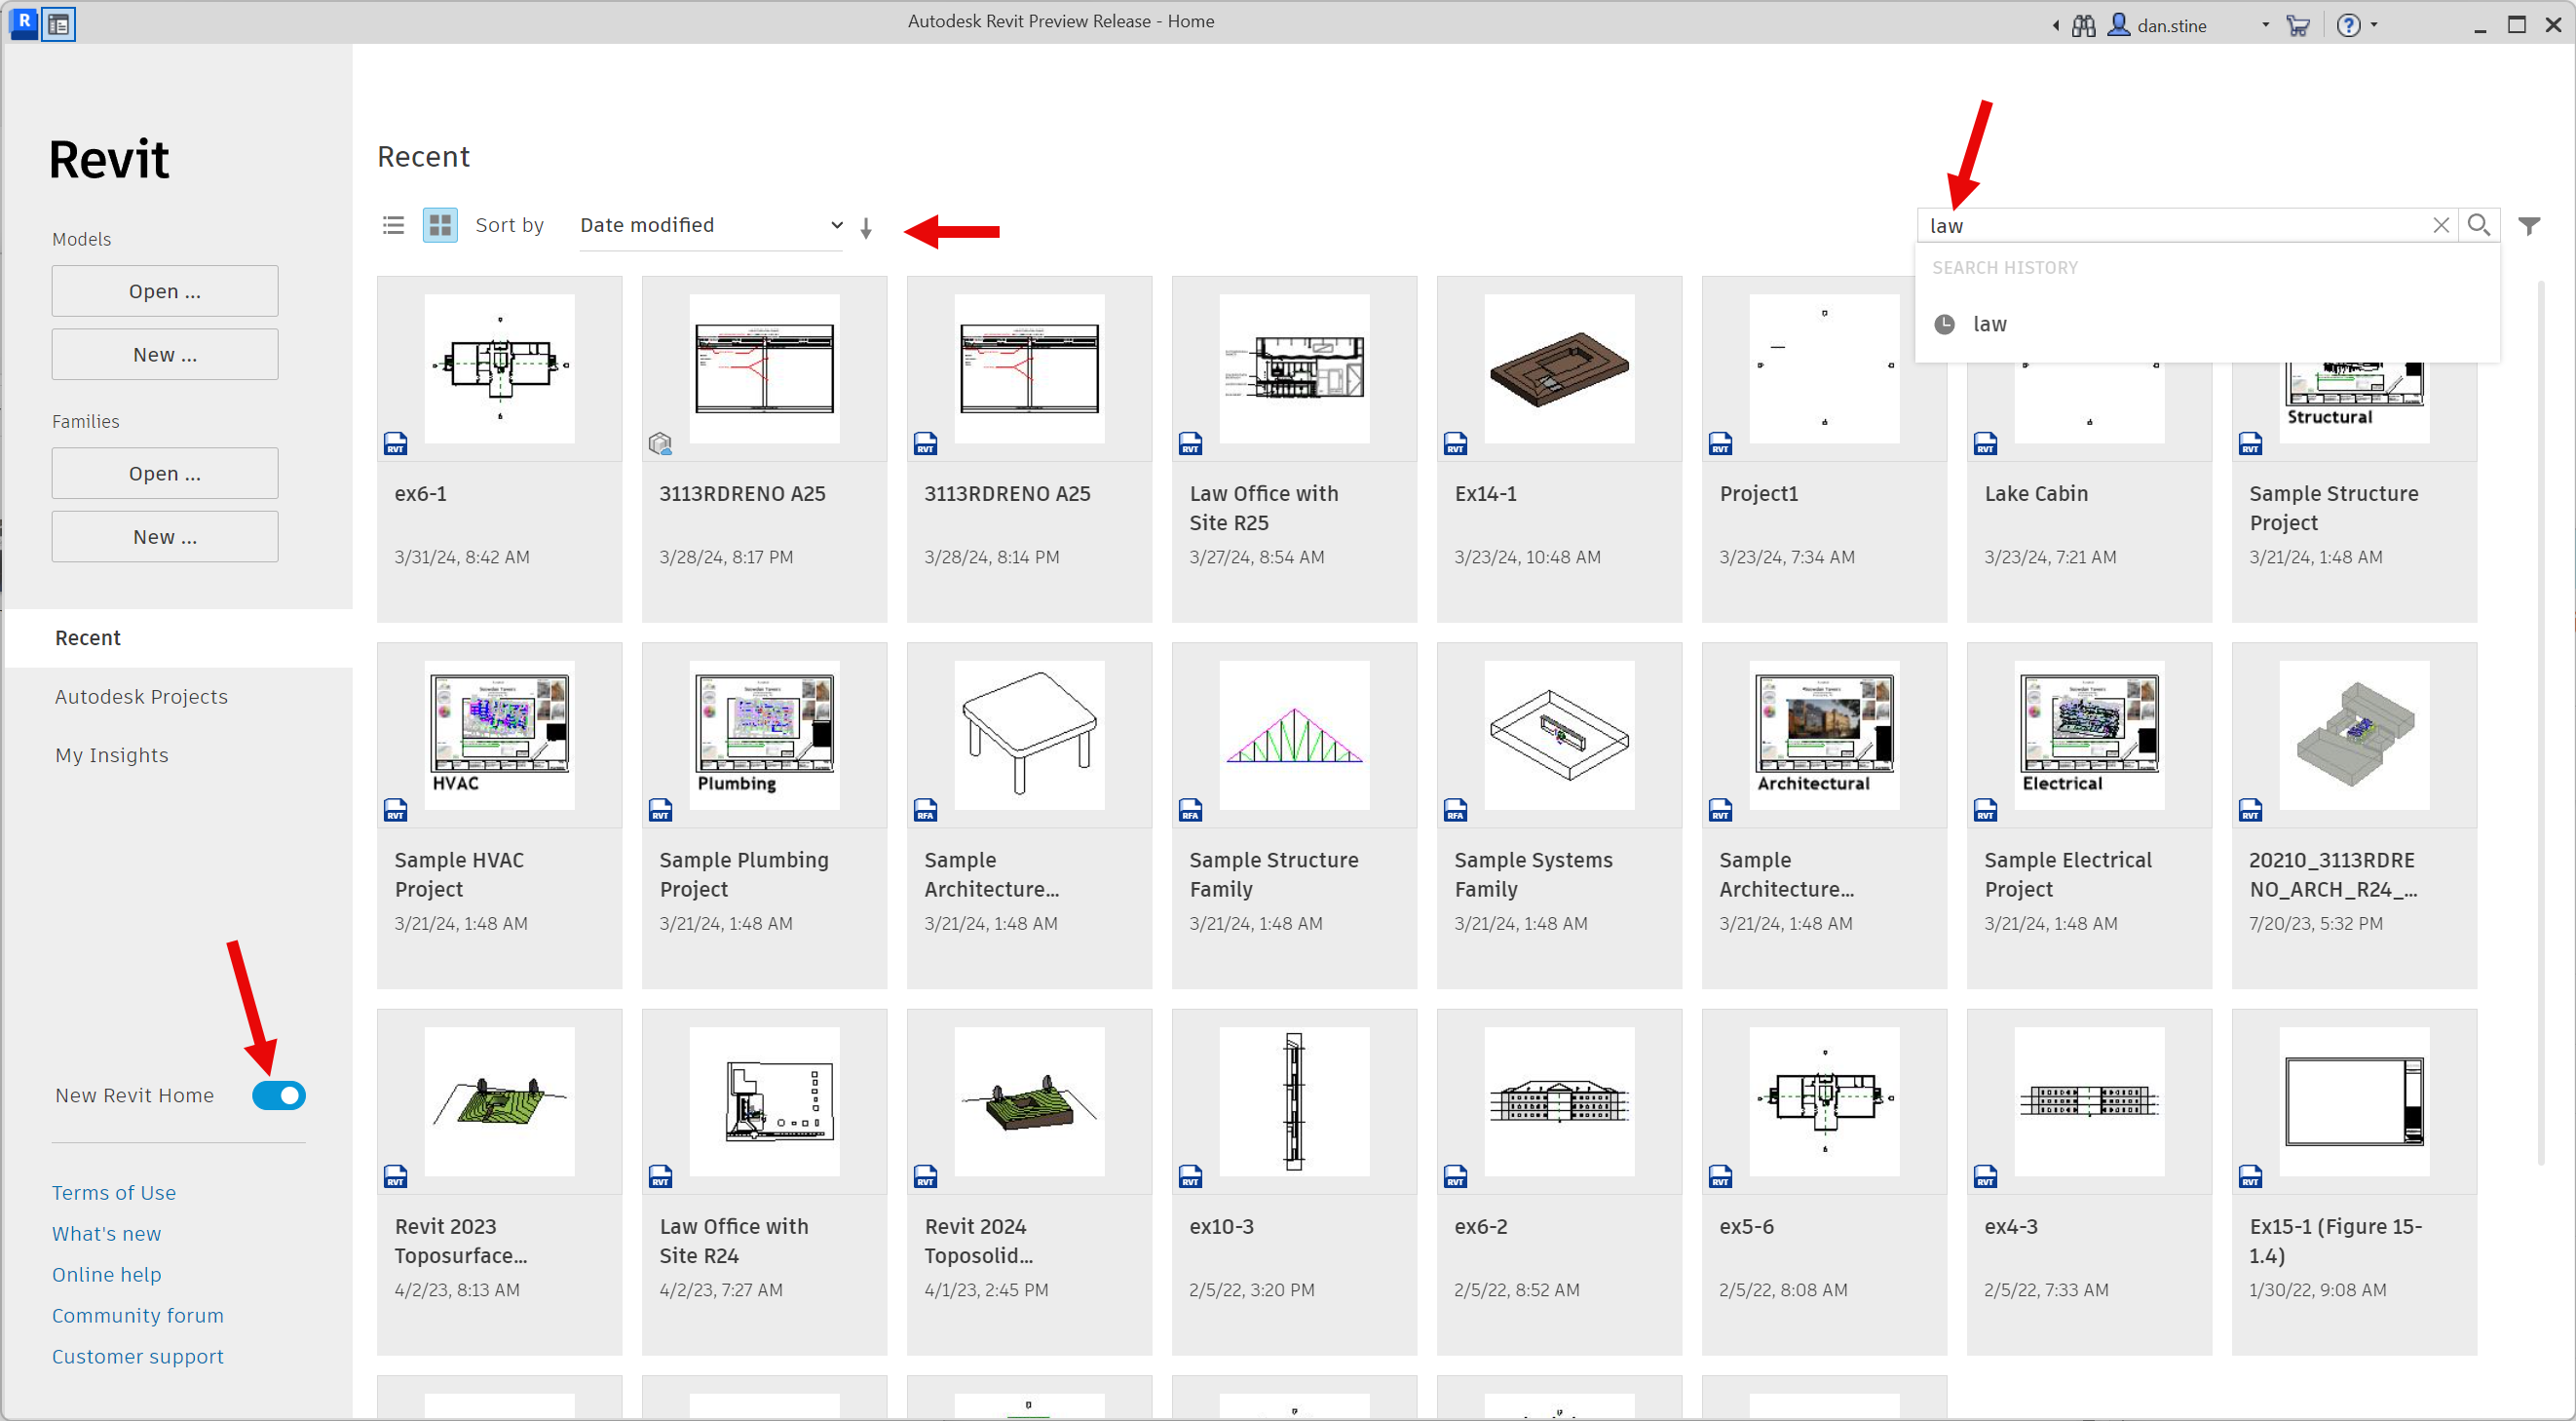Switch to grid thumbnail view
The width and height of the screenshot is (2576, 1421).
click(x=440, y=225)
